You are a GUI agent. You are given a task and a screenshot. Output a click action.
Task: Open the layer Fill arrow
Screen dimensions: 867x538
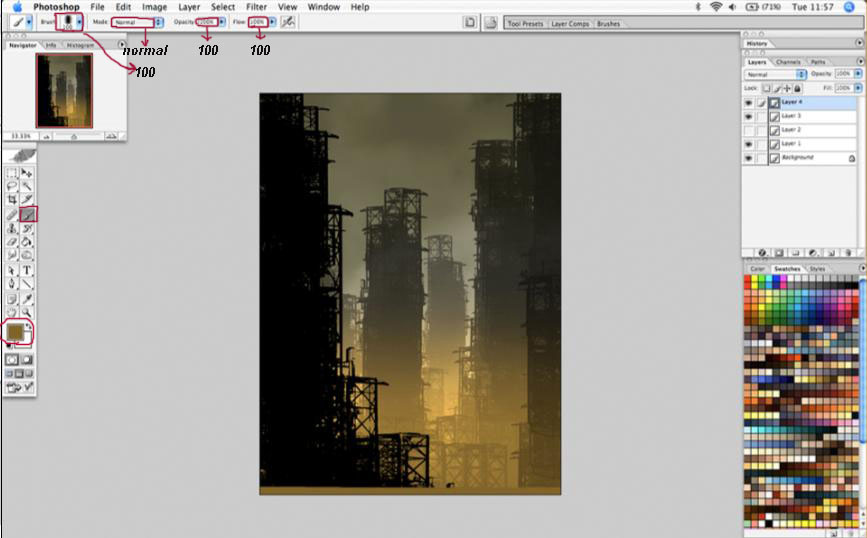(x=858, y=88)
